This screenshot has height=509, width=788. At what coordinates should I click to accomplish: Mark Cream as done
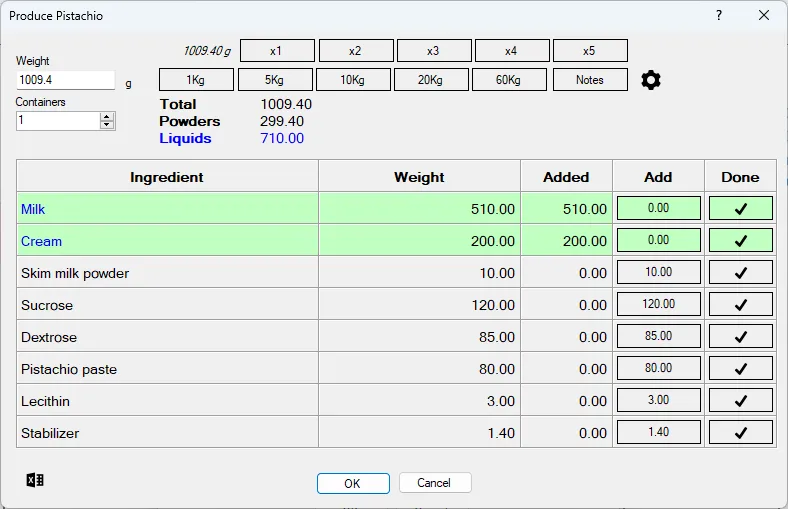[x=741, y=241]
